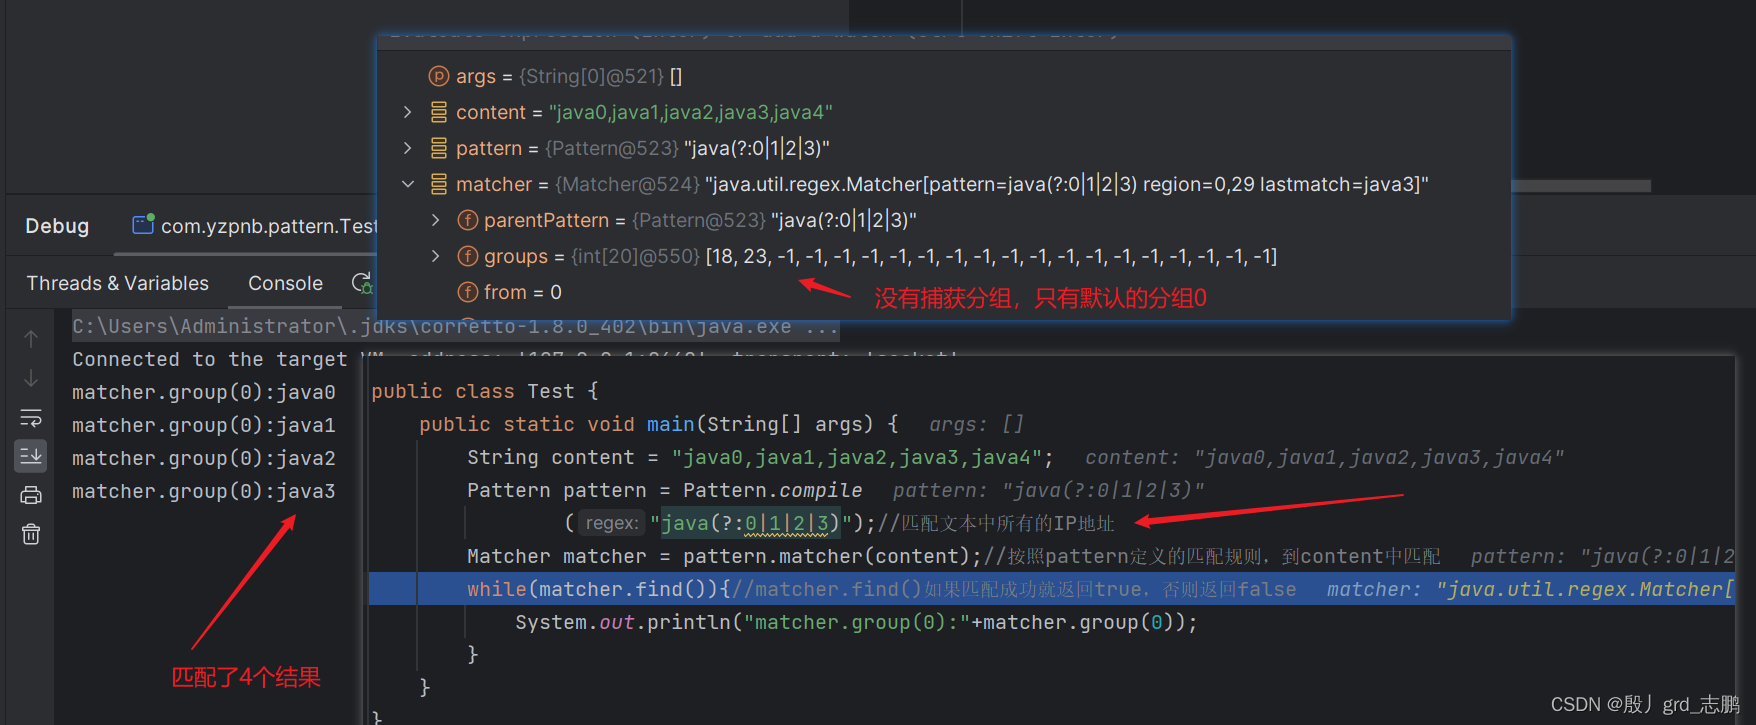Click the java.exe command line in console
1756x725 pixels.
tap(455, 326)
